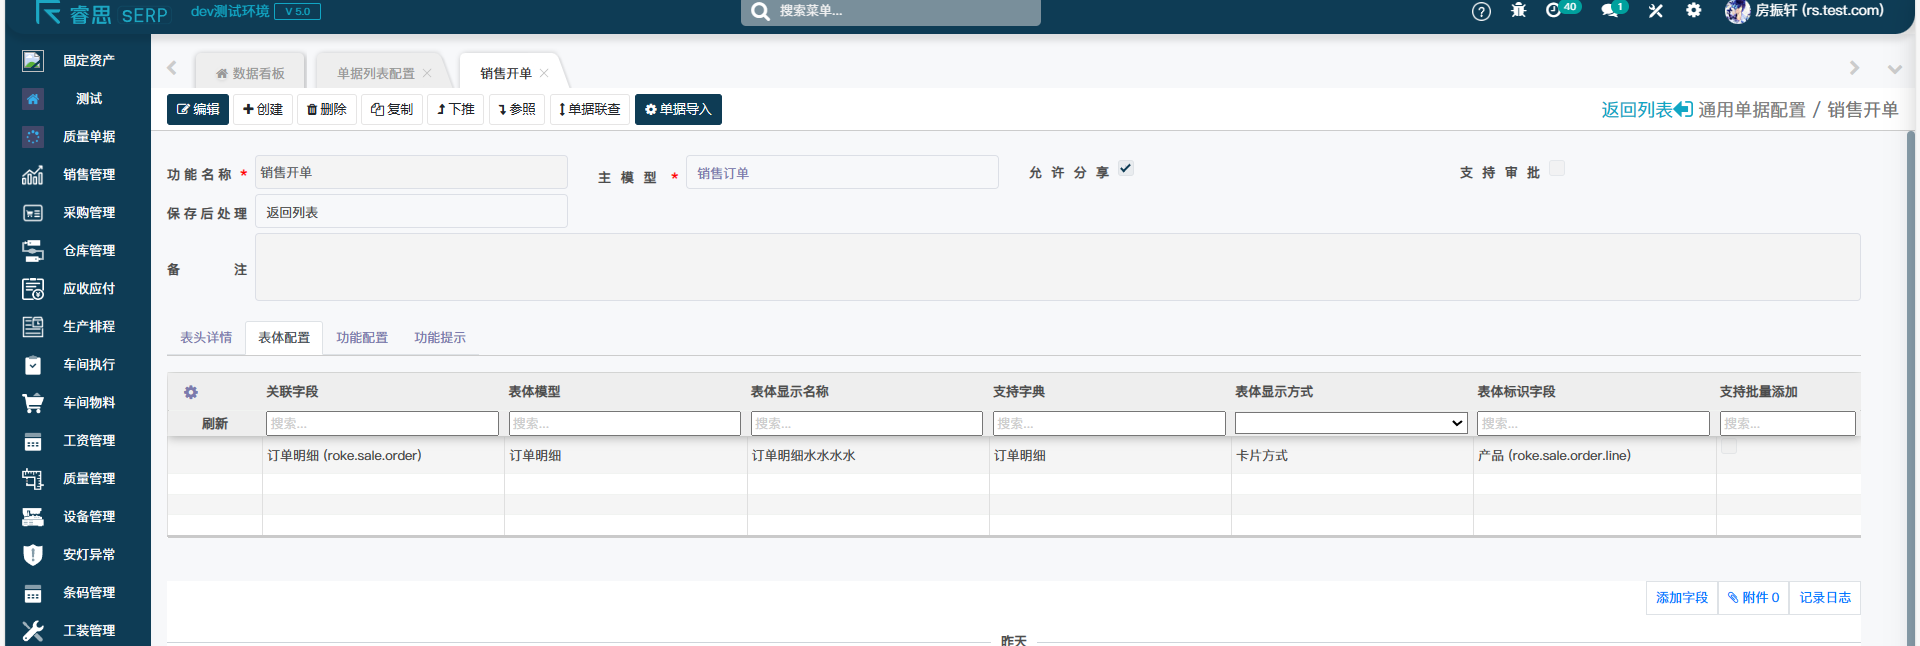Image resolution: width=1920 pixels, height=646 pixels.
Task: Toggle 支持批量添加 checkbox in first row
Action: pos(1729,448)
